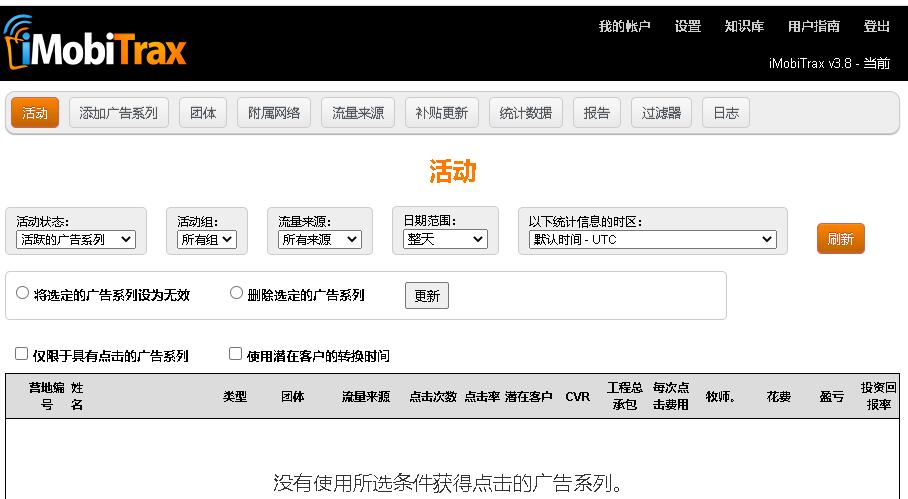Select the 日志 tab
Viewport: 908px width, 499px height.
coord(726,113)
